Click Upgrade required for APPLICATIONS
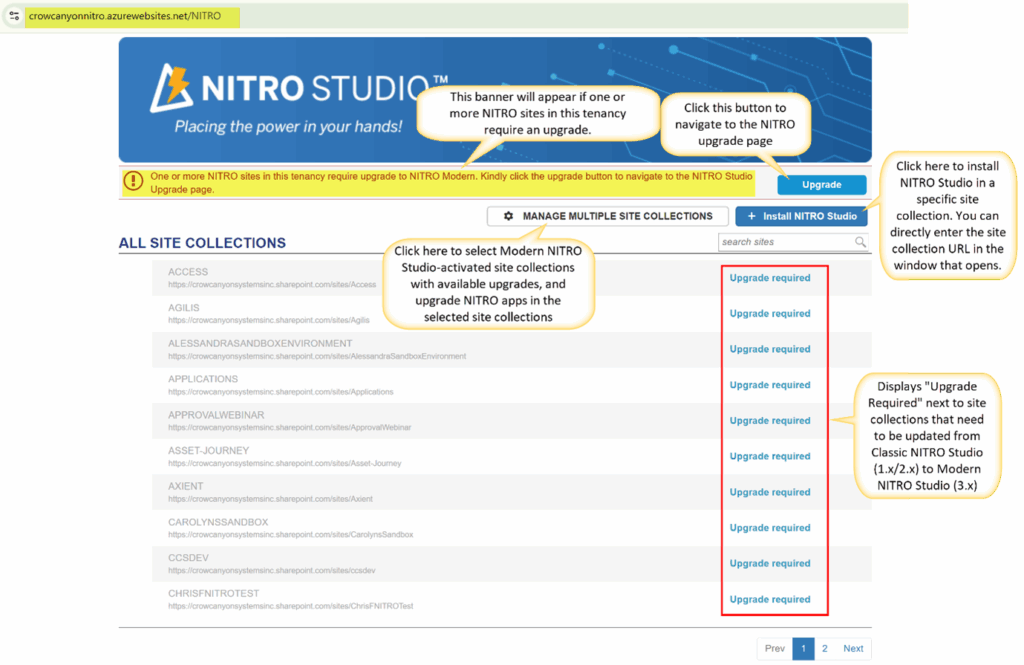 pyautogui.click(x=770, y=385)
